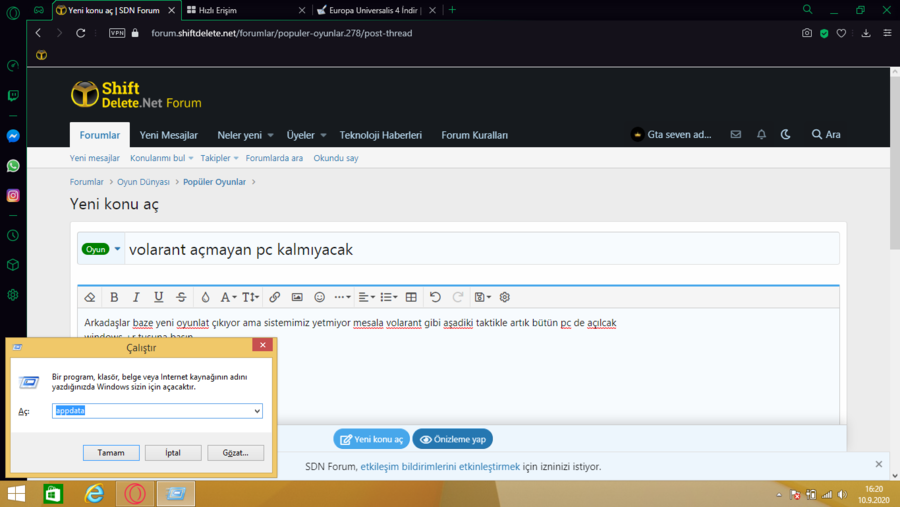Screen dimensions: 900x507
Task: Click the Yeni konu aç submit button
Action: tap(371, 439)
